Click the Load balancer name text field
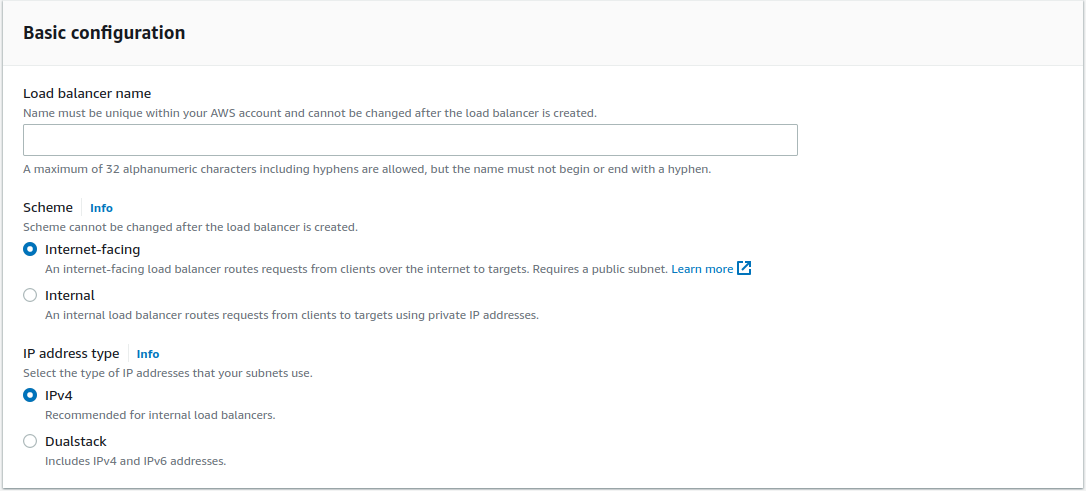Screen dimensions: 1086x491 pos(410,140)
